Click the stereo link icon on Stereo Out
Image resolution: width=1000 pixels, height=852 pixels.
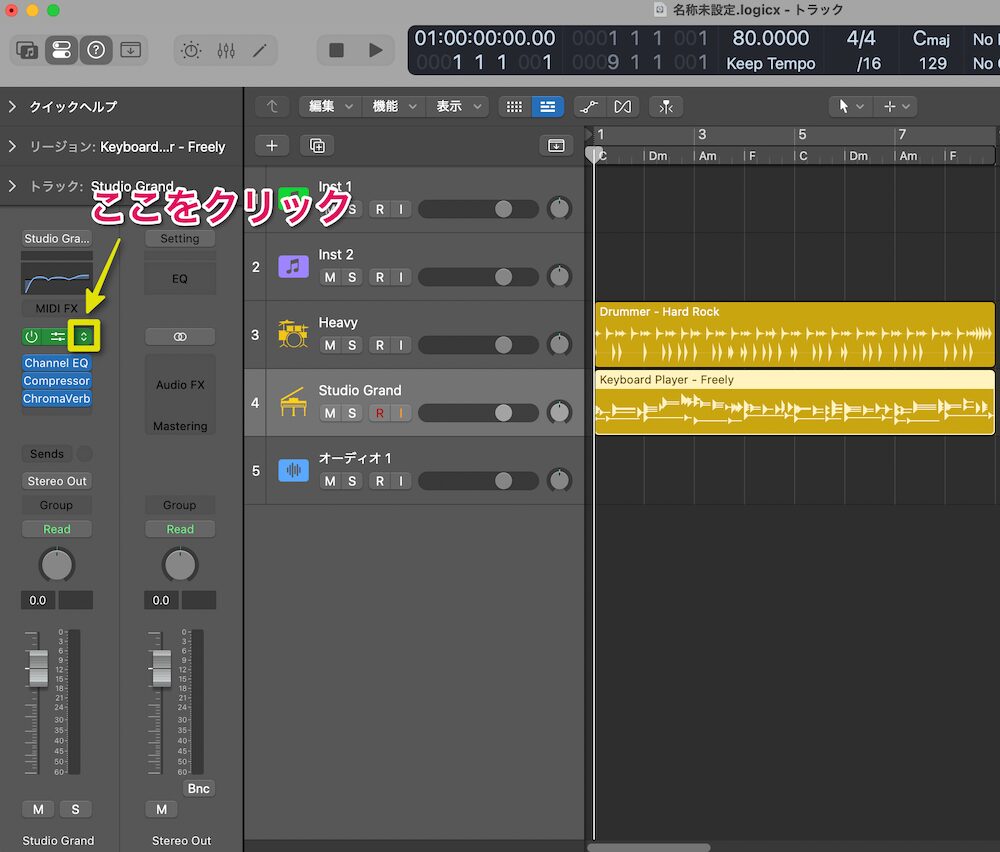pos(180,336)
